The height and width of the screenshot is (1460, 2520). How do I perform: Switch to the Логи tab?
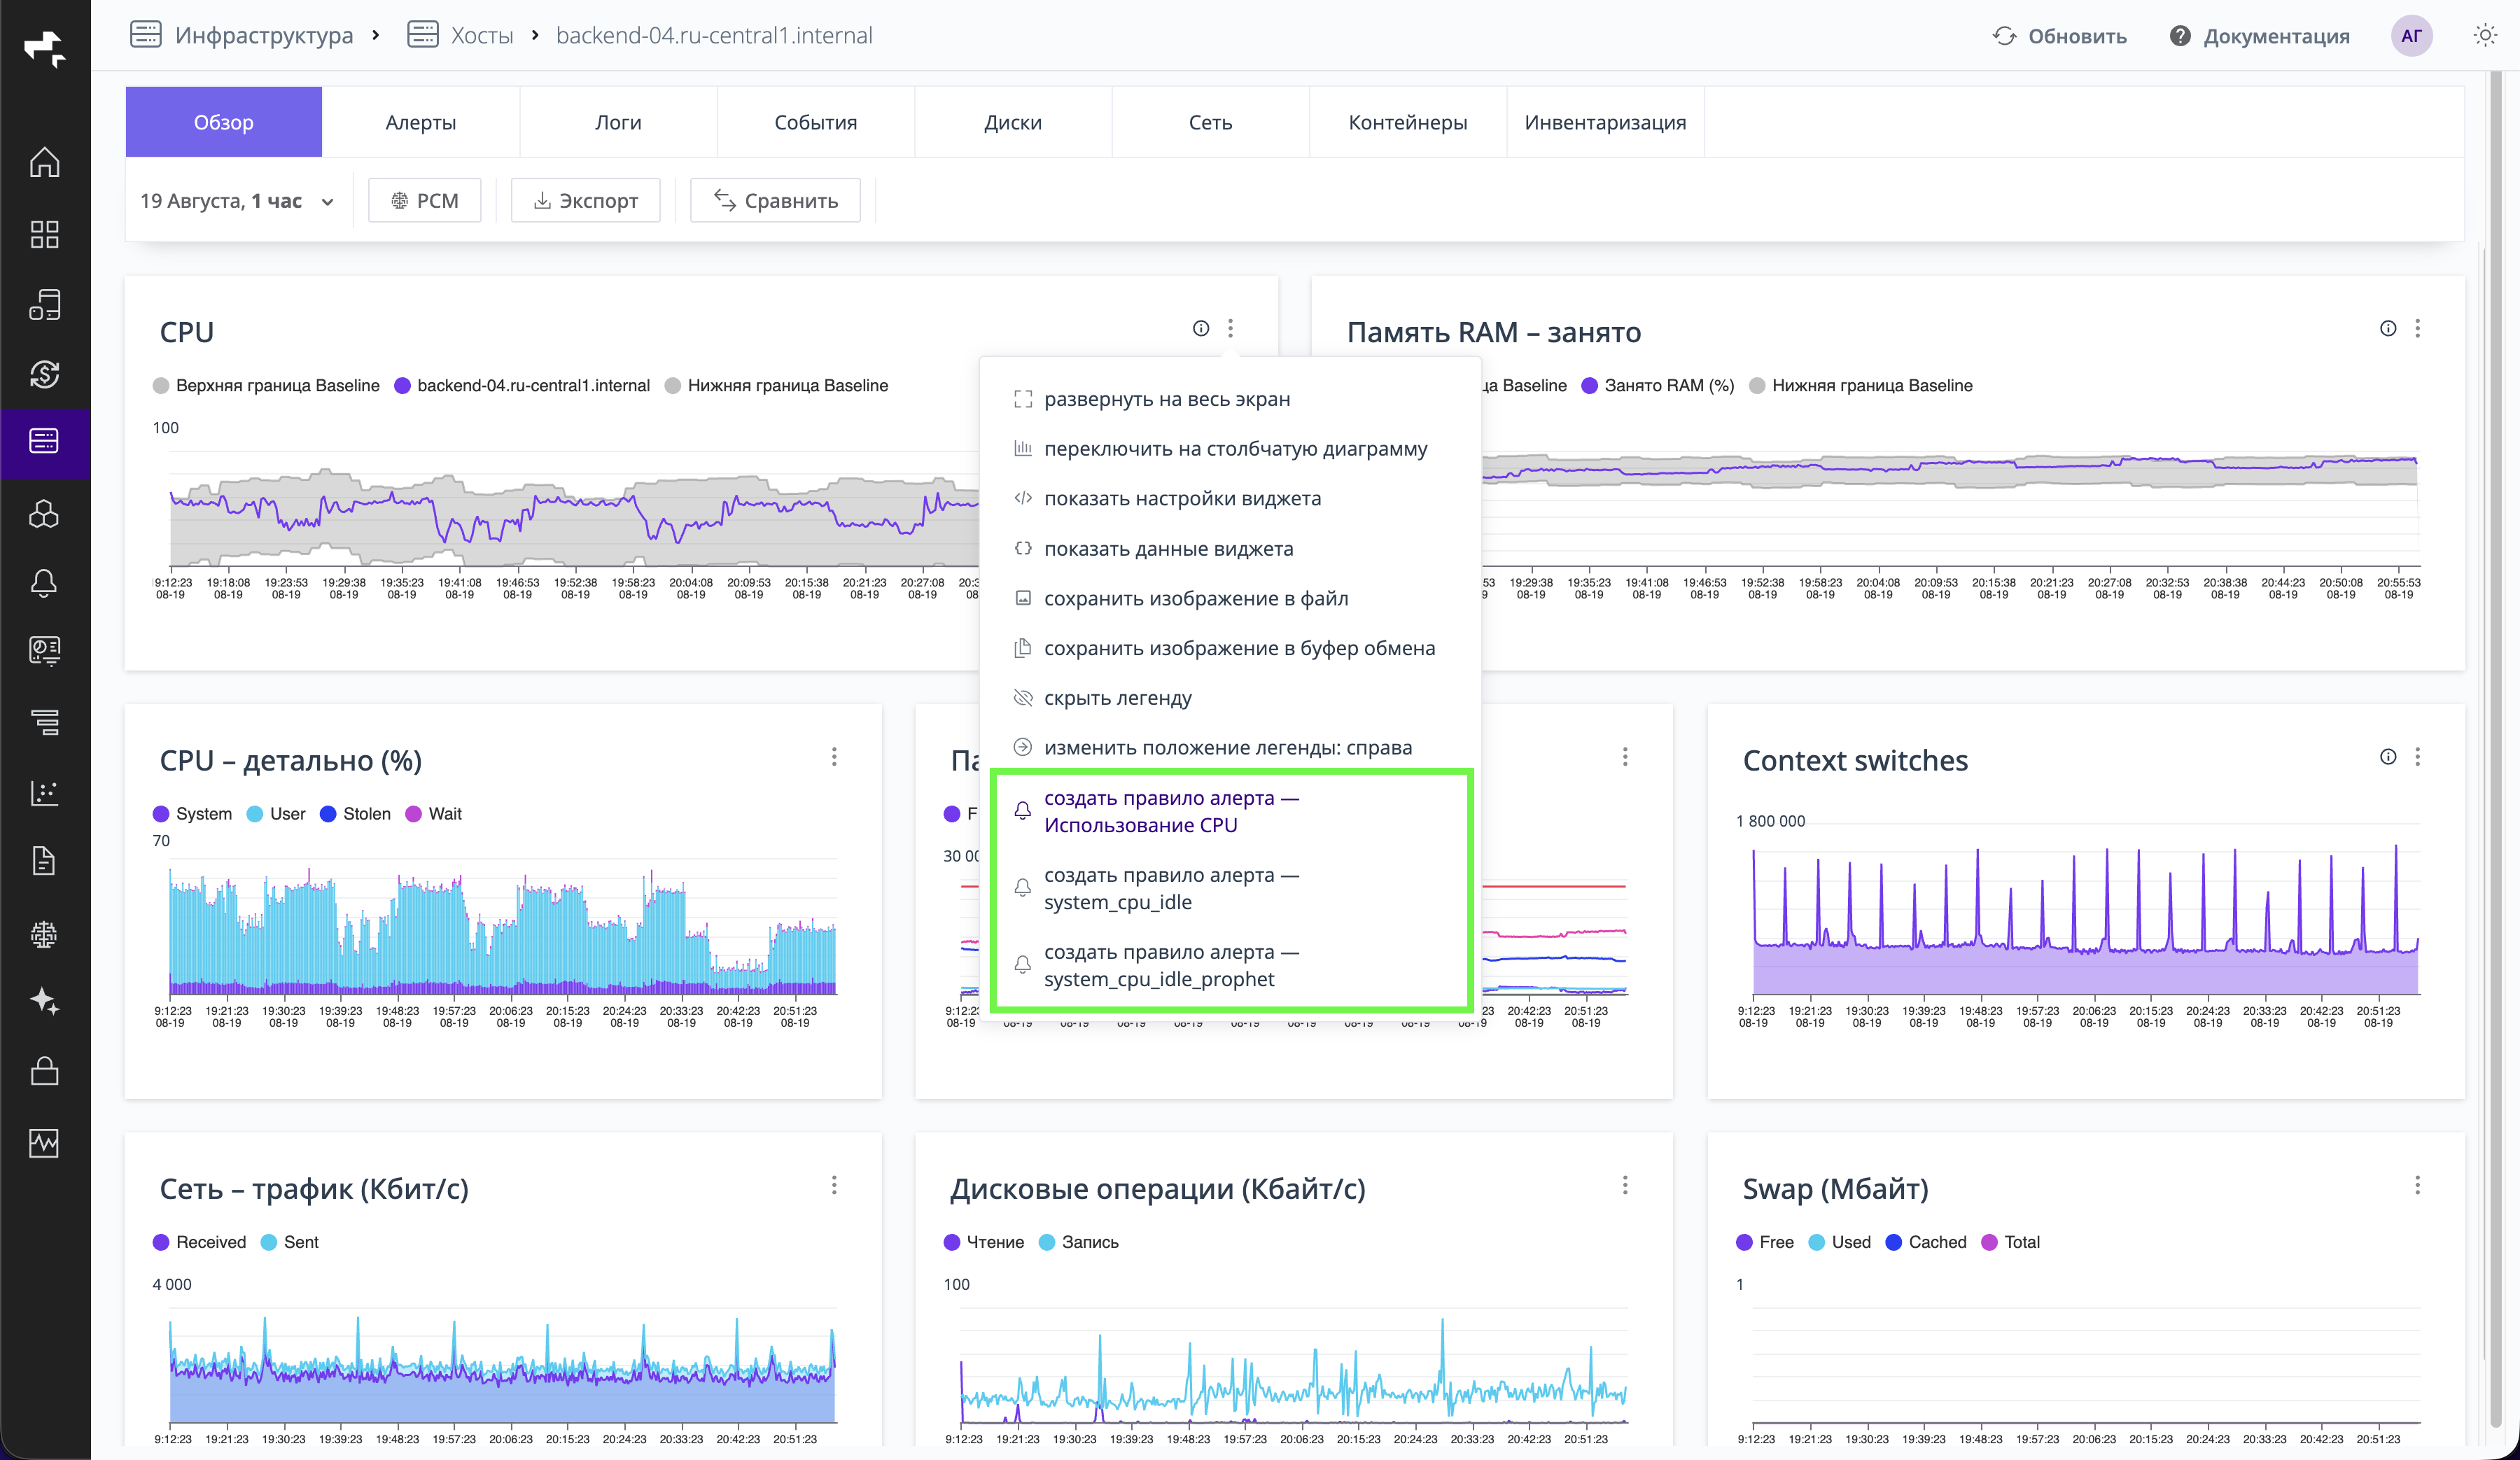click(618, 122)
